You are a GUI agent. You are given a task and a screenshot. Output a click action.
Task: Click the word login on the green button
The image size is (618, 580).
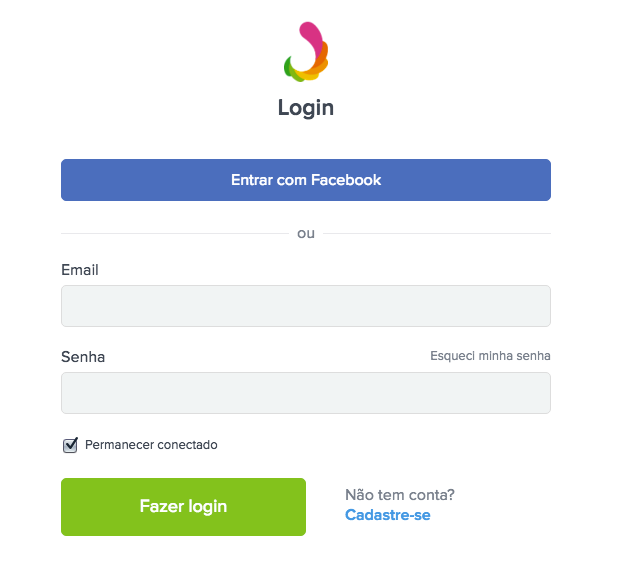pos(208,507)
